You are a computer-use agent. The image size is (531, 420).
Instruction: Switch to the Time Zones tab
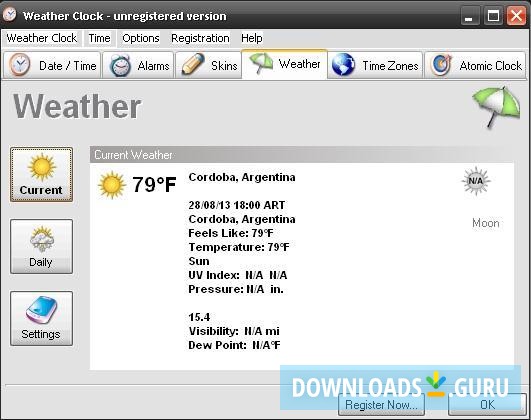[375, 65]
